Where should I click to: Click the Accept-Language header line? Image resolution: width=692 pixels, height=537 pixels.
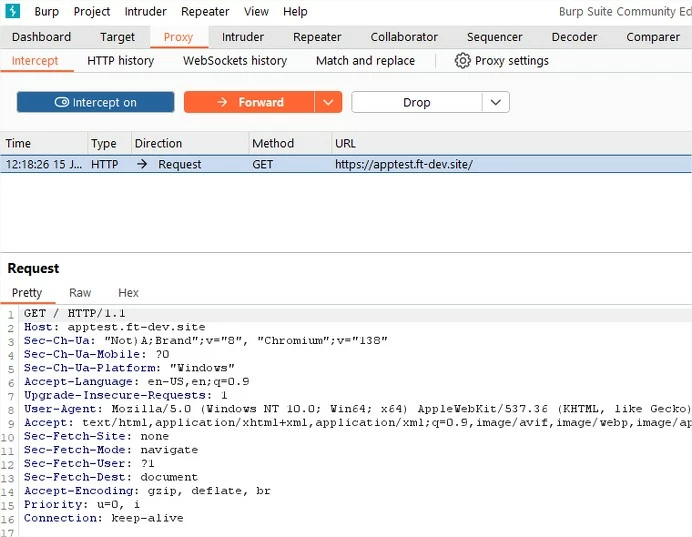(136, 382)
